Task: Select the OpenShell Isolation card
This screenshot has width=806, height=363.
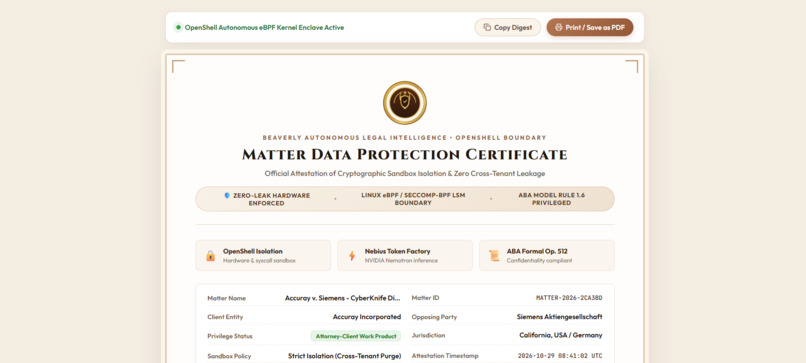Action: [263, 256]
